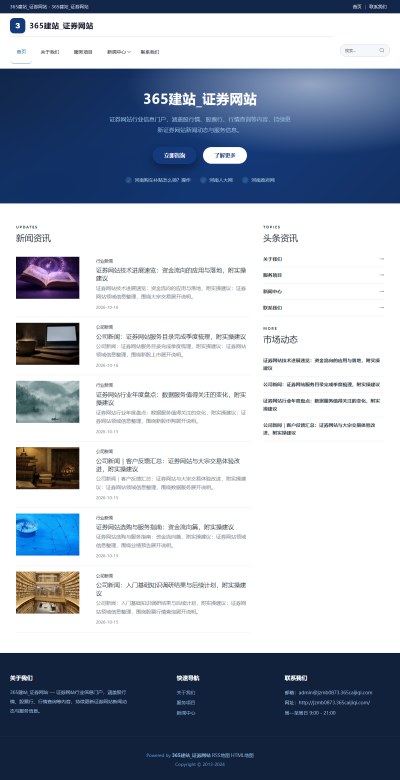Image resolution: width=400 pixels, height=780 pixels.
Task: Click the arrow icon beside sidebar 关于我们
Action: click(x=382, y=259)
